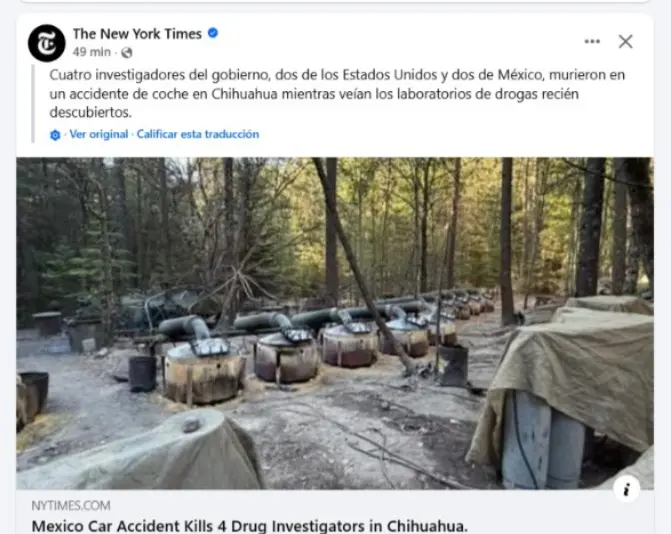
Task: Click the translation settings gear icon
Action: [x=55, y=135]
